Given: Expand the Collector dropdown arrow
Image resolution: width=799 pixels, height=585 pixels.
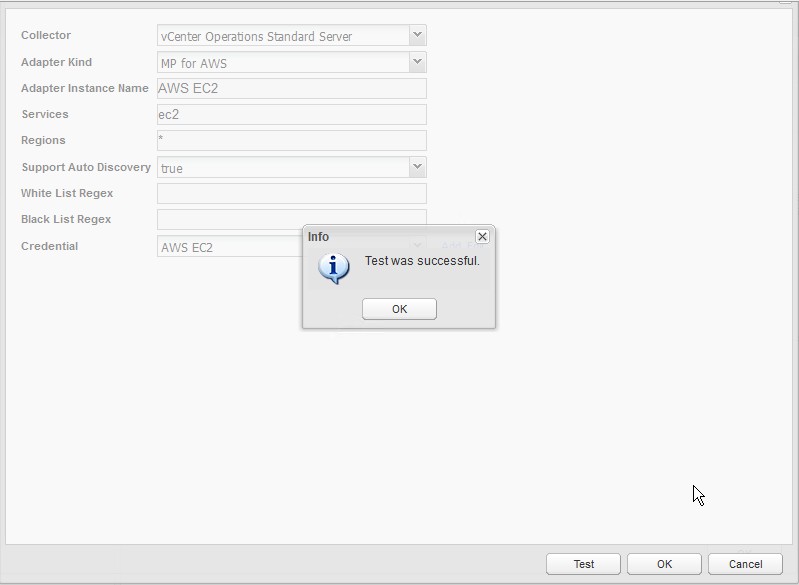Looking at the screenshot, I should [417, 36].
